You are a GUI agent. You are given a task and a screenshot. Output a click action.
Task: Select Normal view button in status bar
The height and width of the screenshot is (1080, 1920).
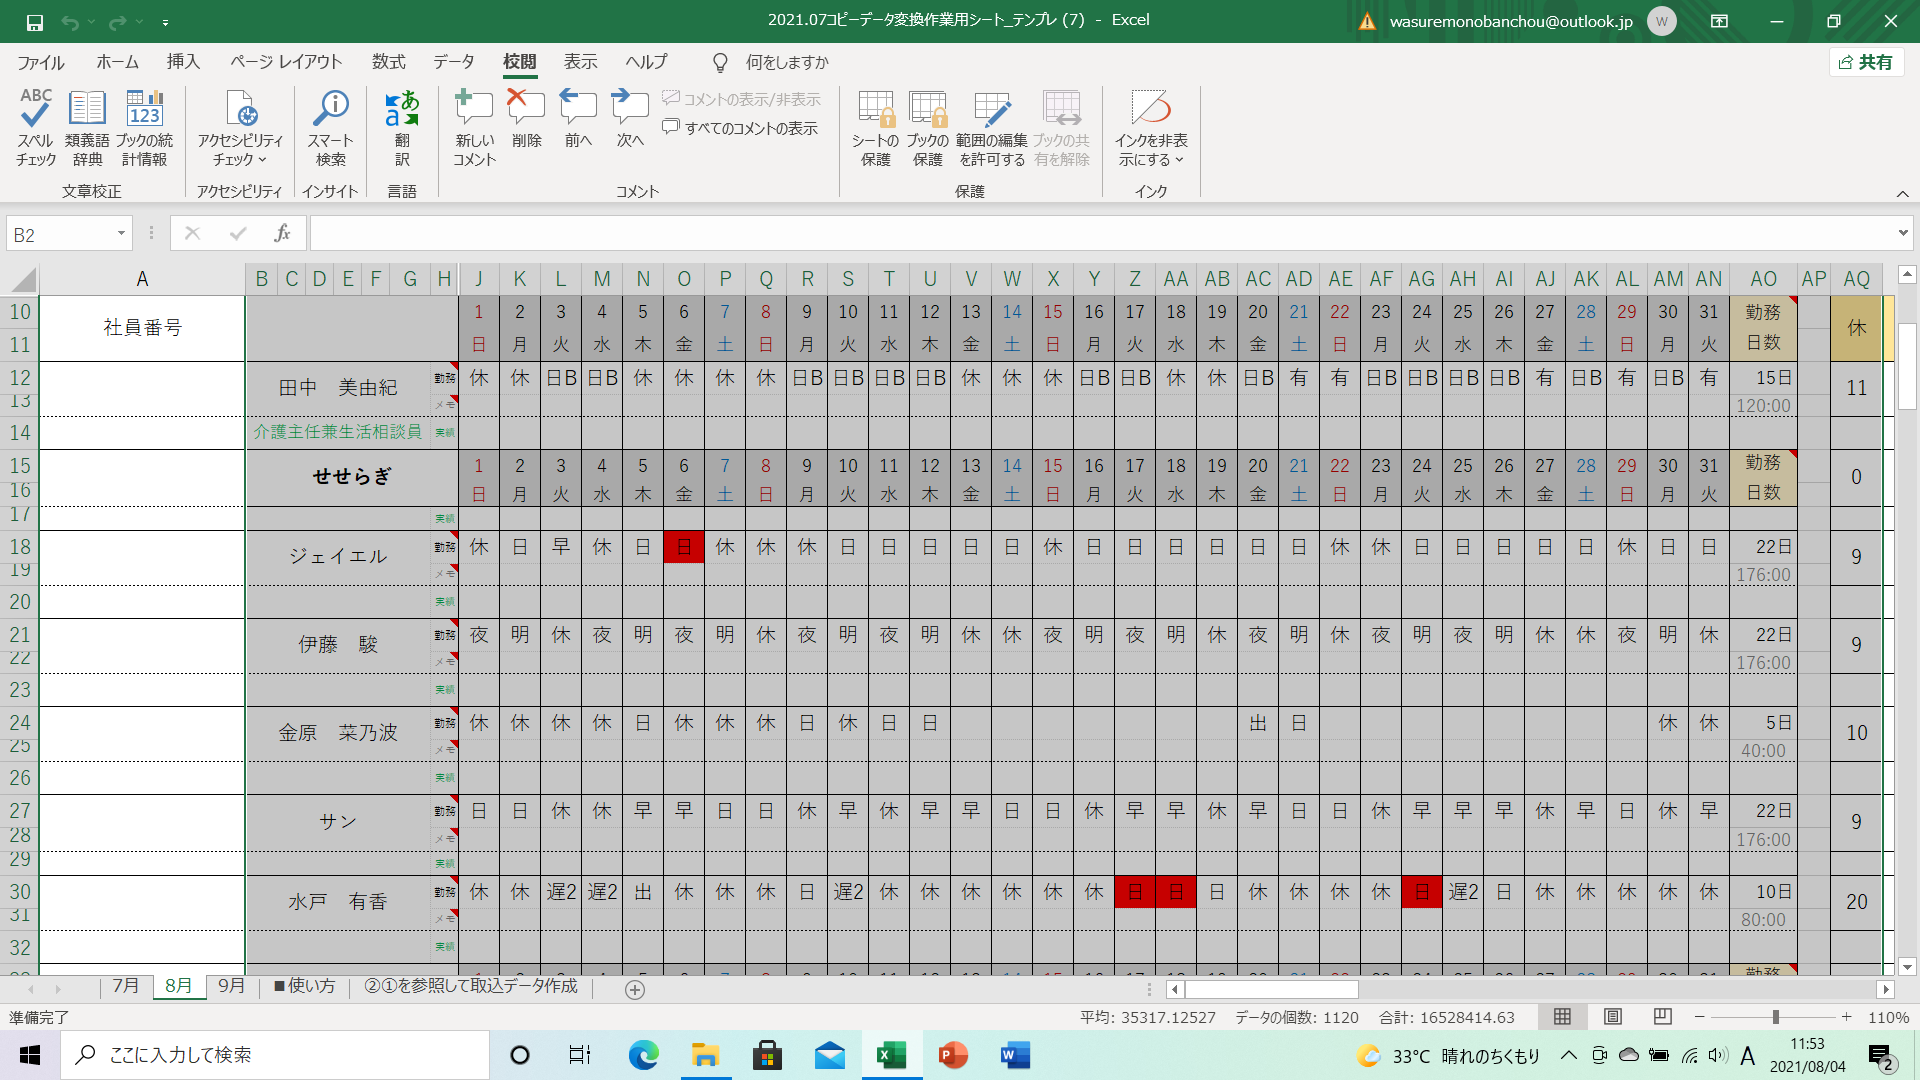[1562, 1017]
